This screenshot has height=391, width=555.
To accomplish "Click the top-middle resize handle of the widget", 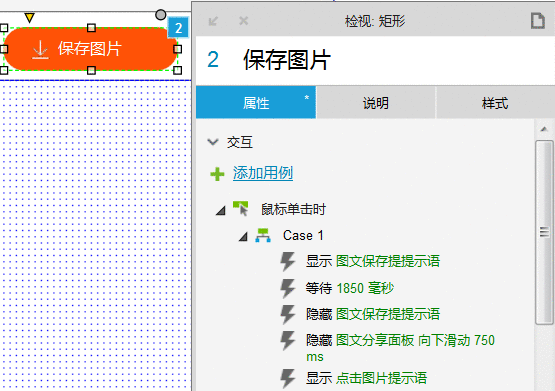I will tap(91, 28).
